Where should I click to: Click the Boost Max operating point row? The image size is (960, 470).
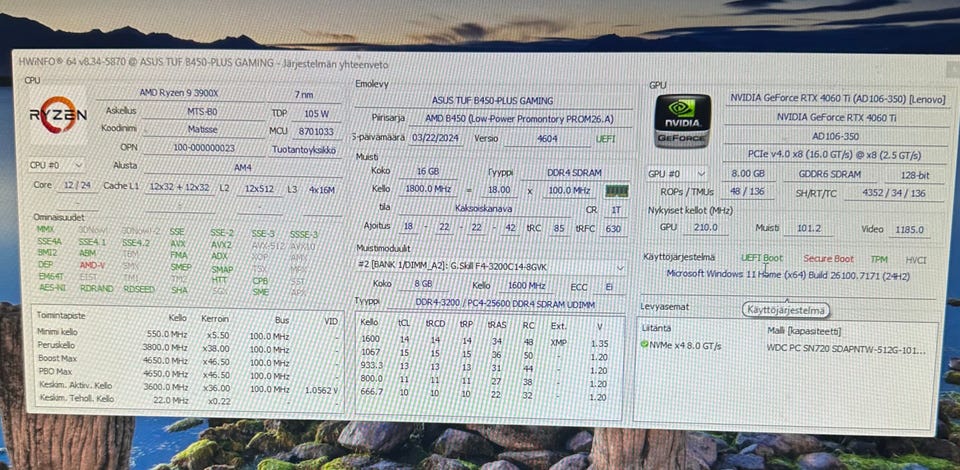[187, 362]
